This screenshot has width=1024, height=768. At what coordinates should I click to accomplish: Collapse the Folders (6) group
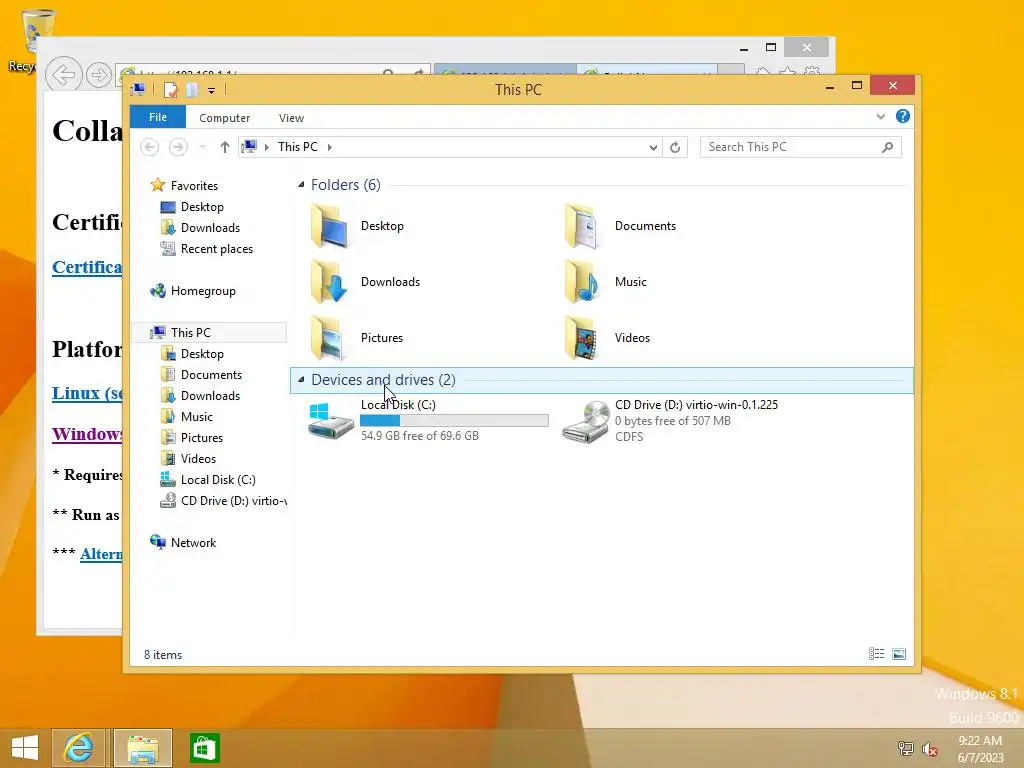tap(301, 185)
